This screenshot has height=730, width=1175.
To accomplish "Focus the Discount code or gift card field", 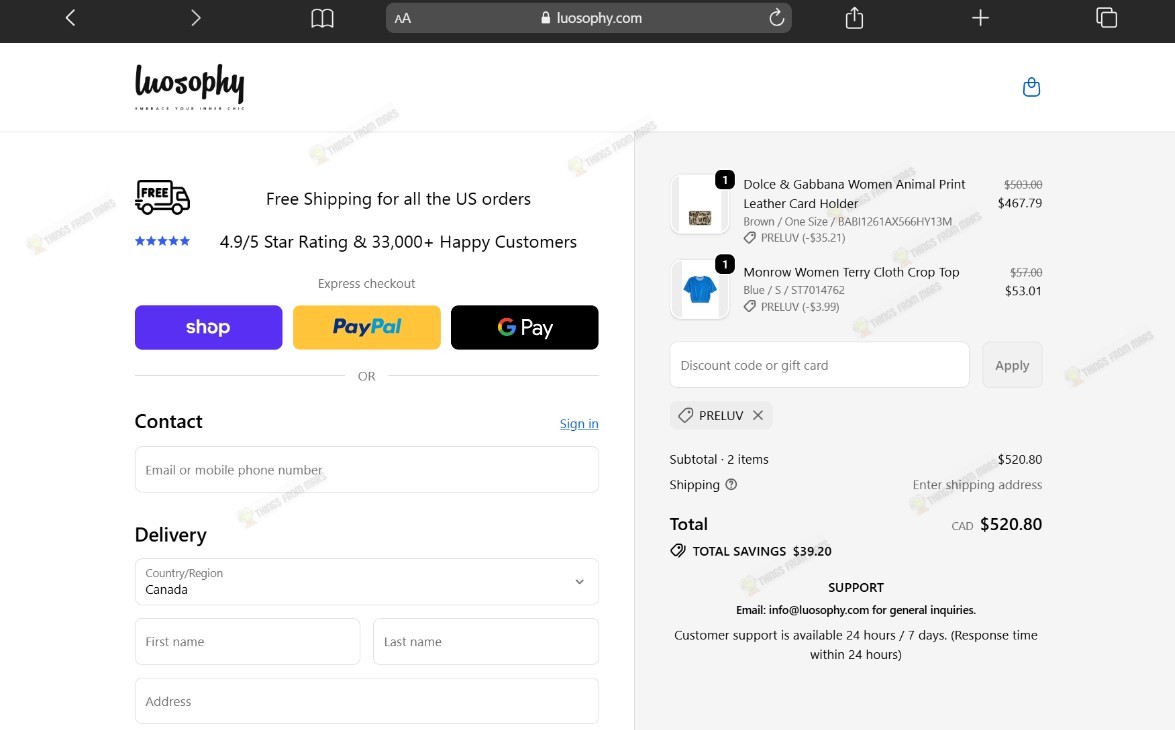I will tap(819, 365).
